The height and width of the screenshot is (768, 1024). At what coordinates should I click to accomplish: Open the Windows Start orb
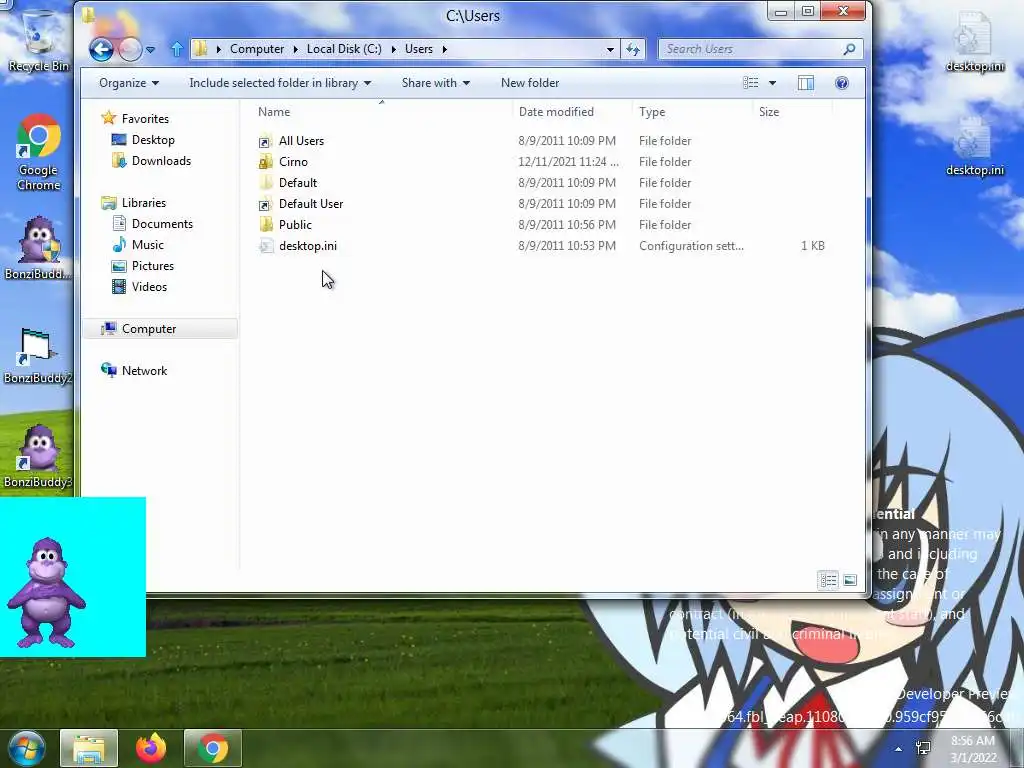[27, 748]
